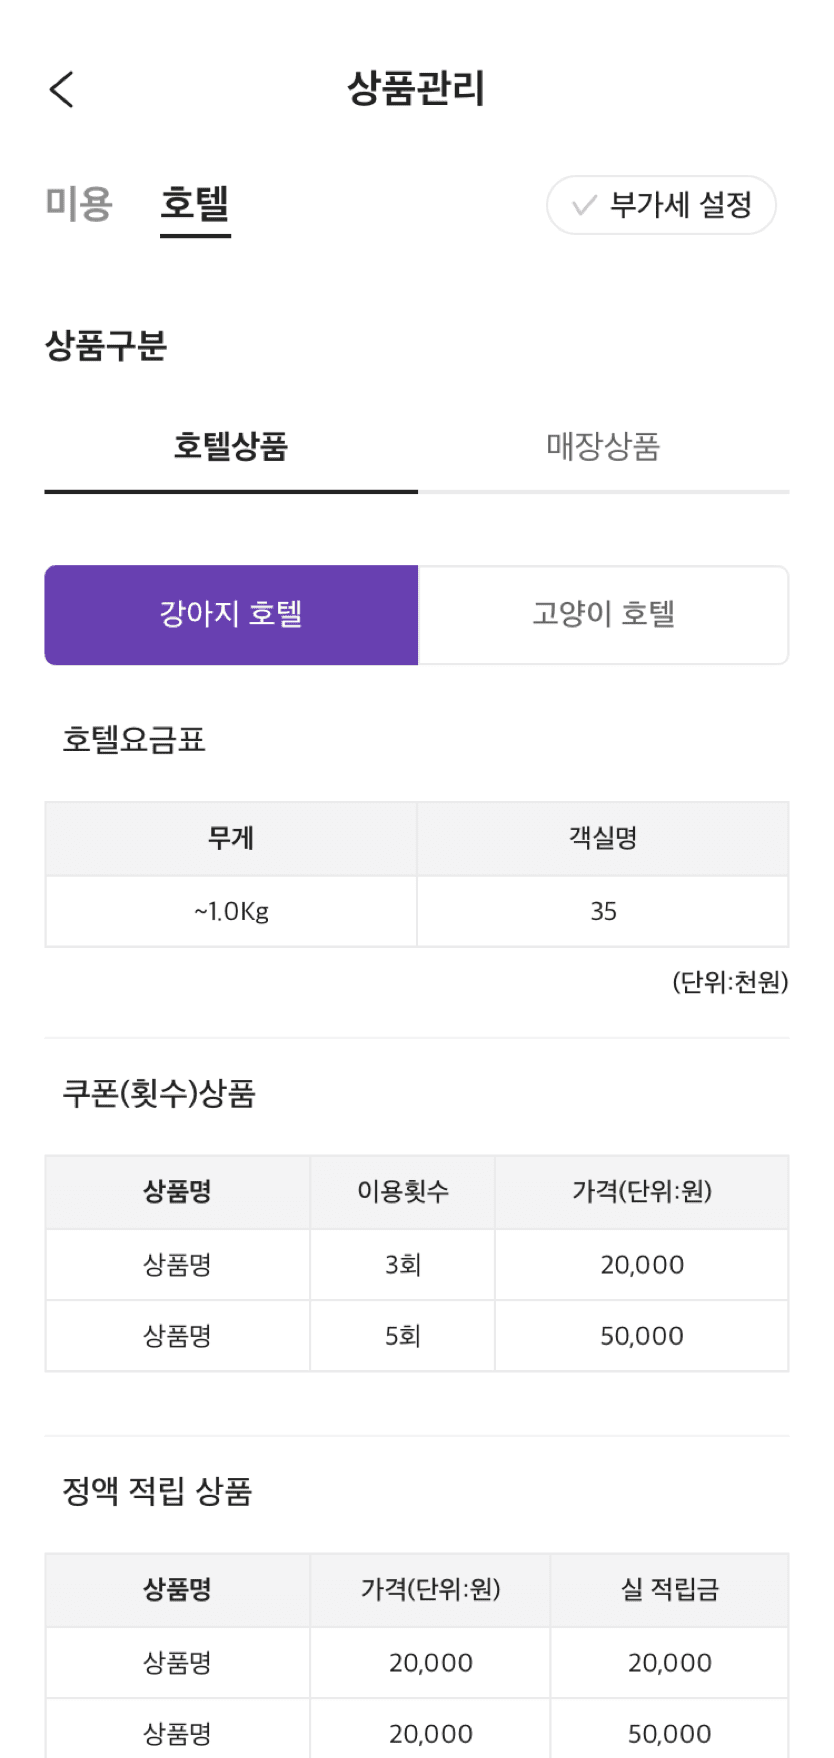The image size is (834, 1758).
Task: Go back with the left arrow icon
Action: coord(62,89)
